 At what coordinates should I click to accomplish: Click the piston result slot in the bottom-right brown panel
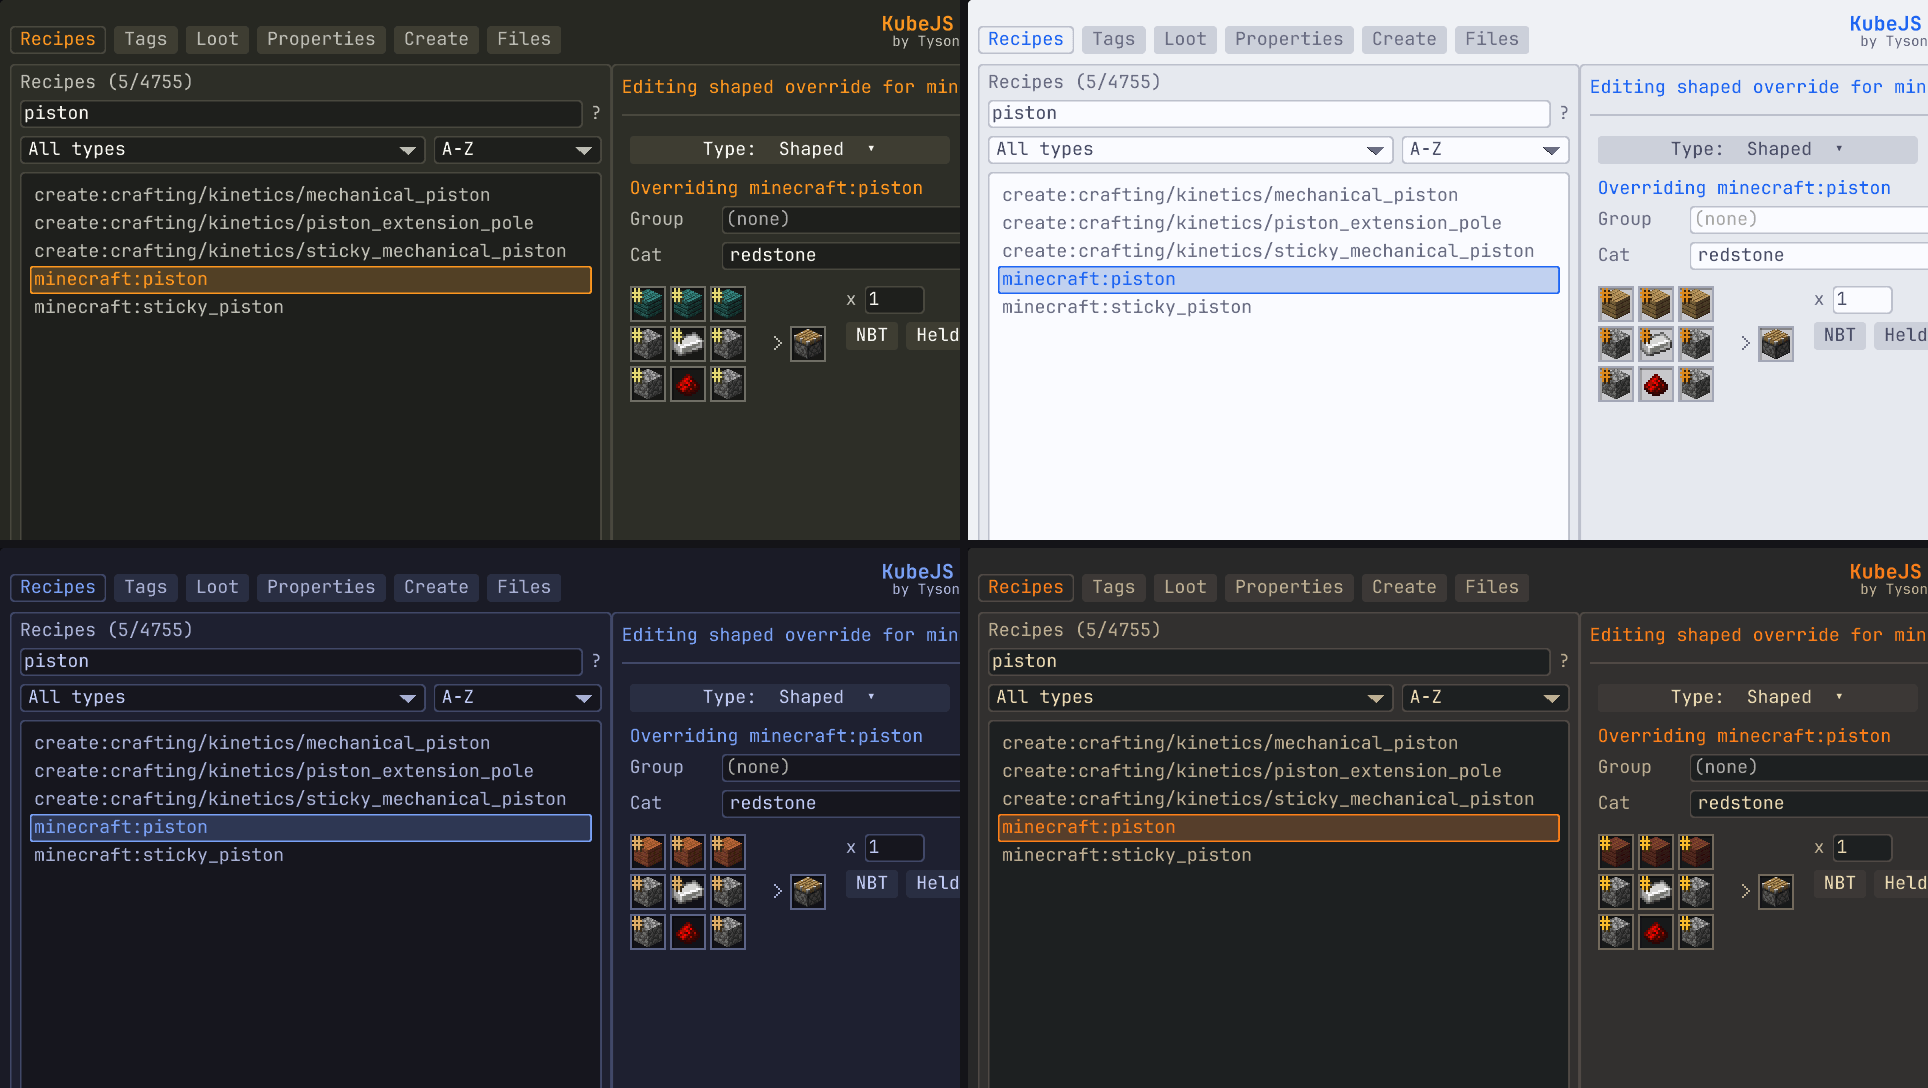click(x=1776, y=892)
